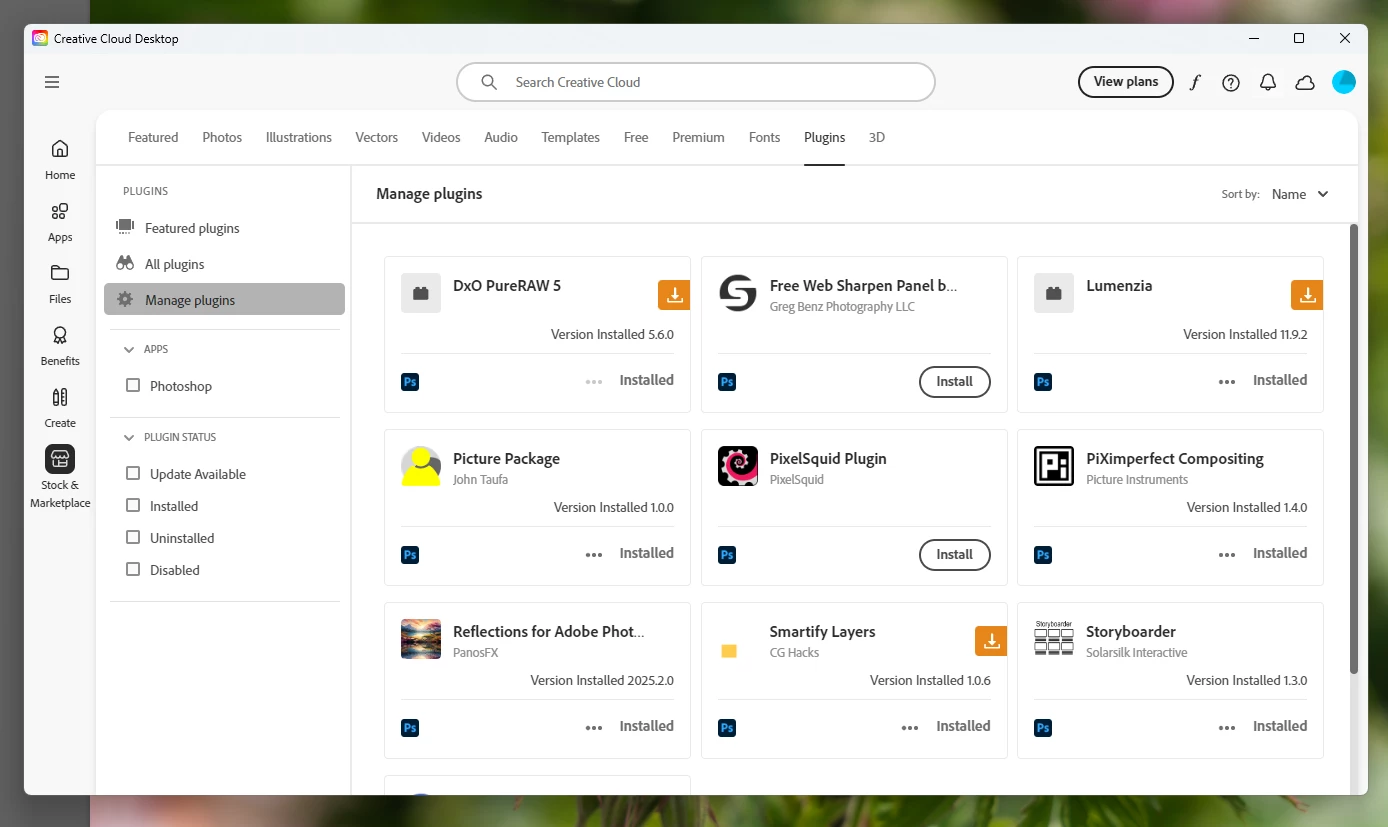Click the Smartify Layers plugin title
Viewport: 1388px width, 827px height.
[x=822, y=632]
